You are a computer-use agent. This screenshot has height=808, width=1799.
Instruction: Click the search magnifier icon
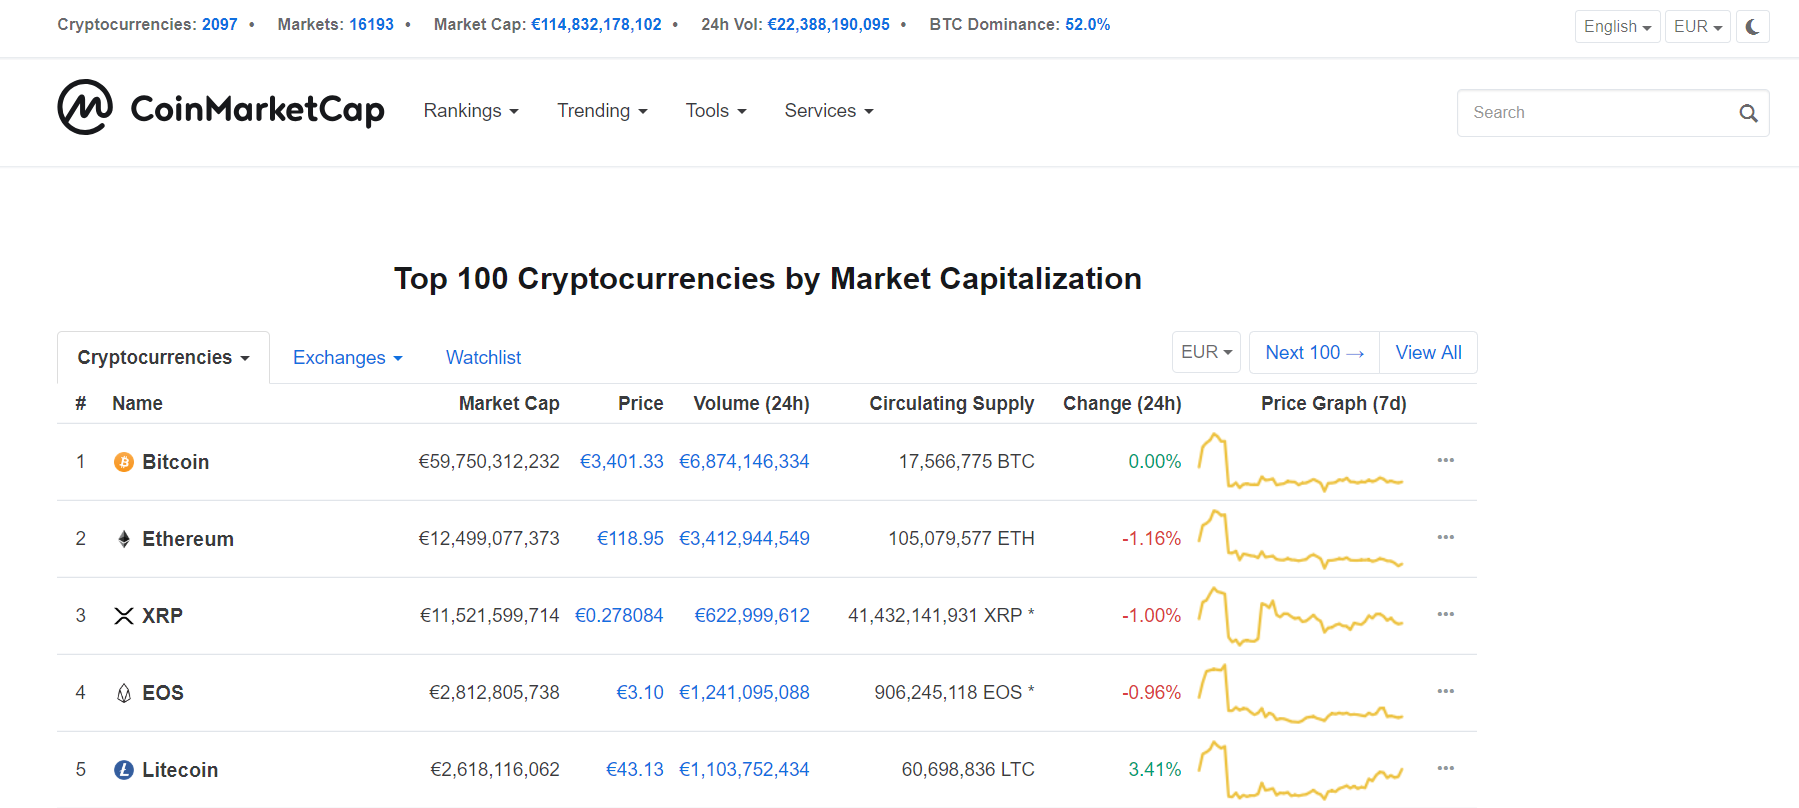coord(1748,114)
